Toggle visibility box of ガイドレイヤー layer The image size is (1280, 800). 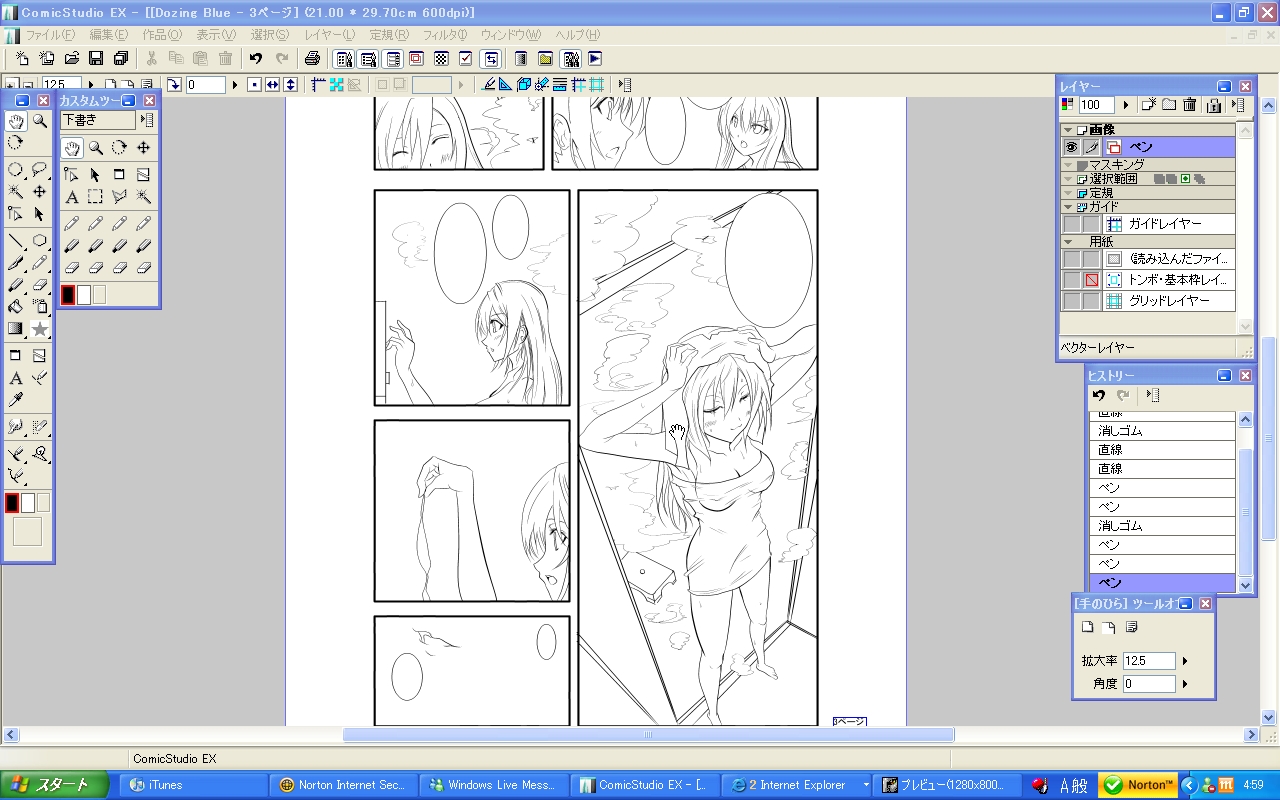click(1071, 225)
